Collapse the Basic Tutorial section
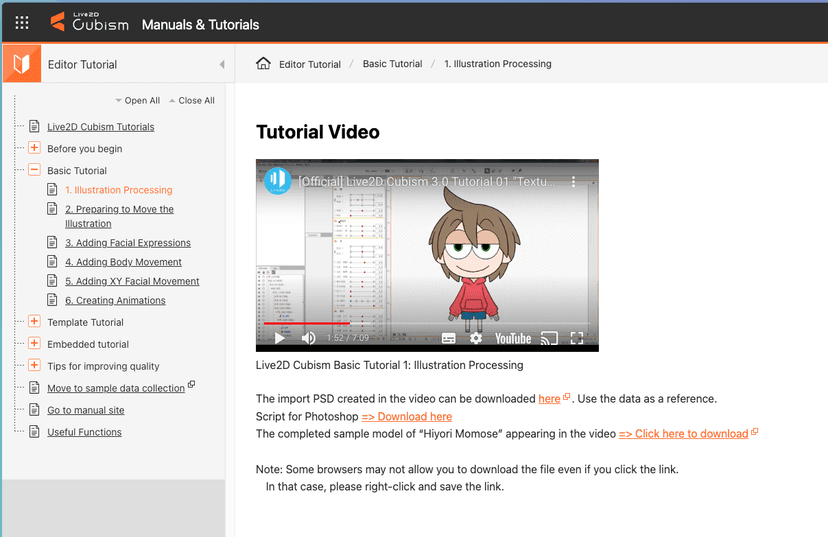The image size is (828, 537). 34,170
